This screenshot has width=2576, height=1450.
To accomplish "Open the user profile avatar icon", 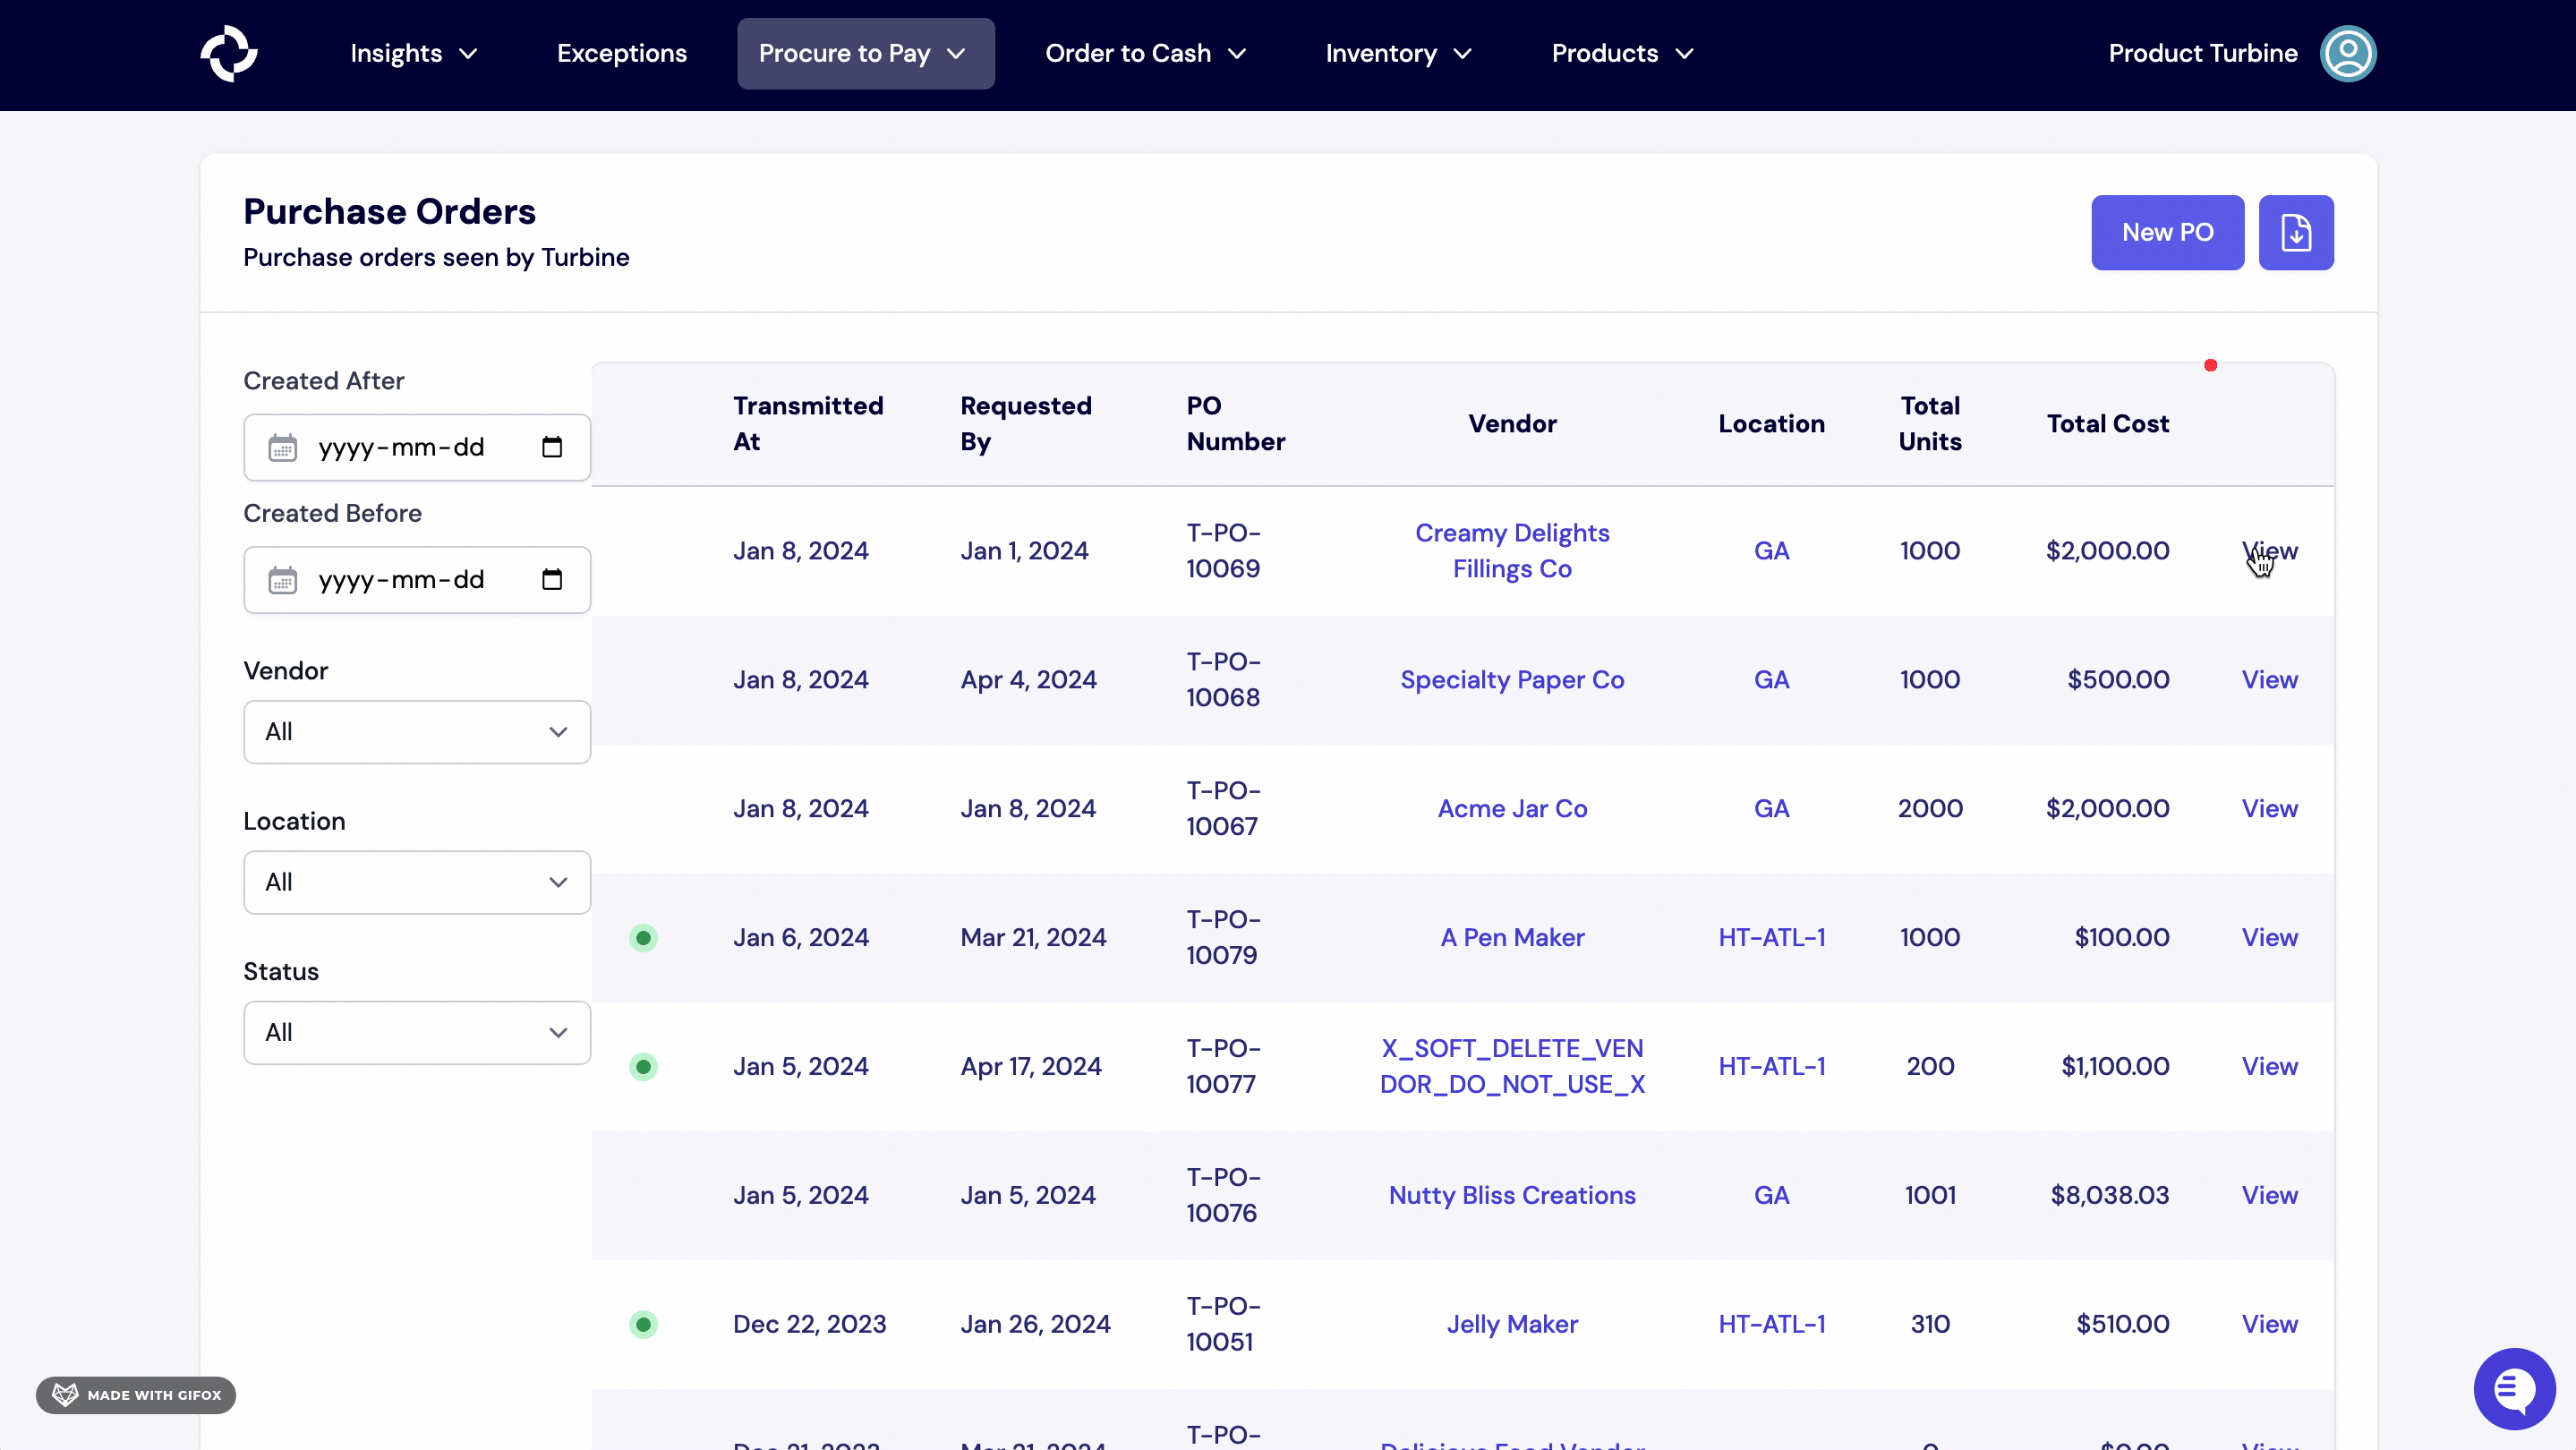I will [x=2347, y=53].
